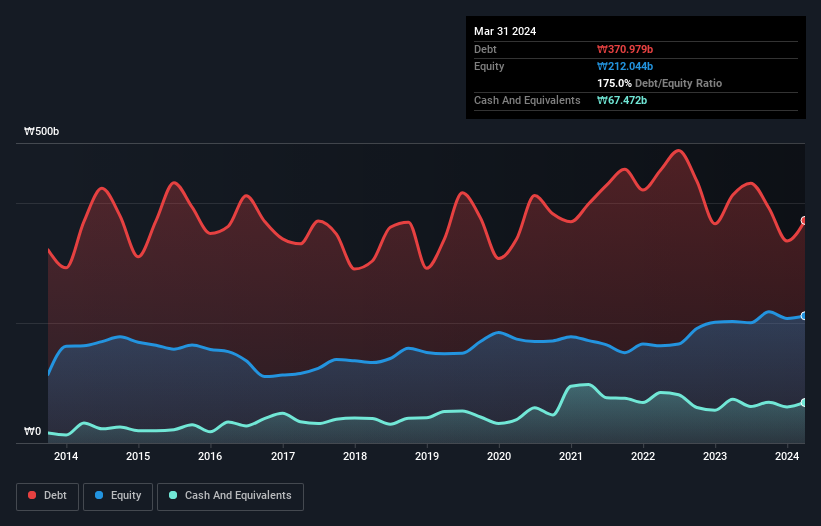Click the 2020 x-axis label

tap(499, 456)
